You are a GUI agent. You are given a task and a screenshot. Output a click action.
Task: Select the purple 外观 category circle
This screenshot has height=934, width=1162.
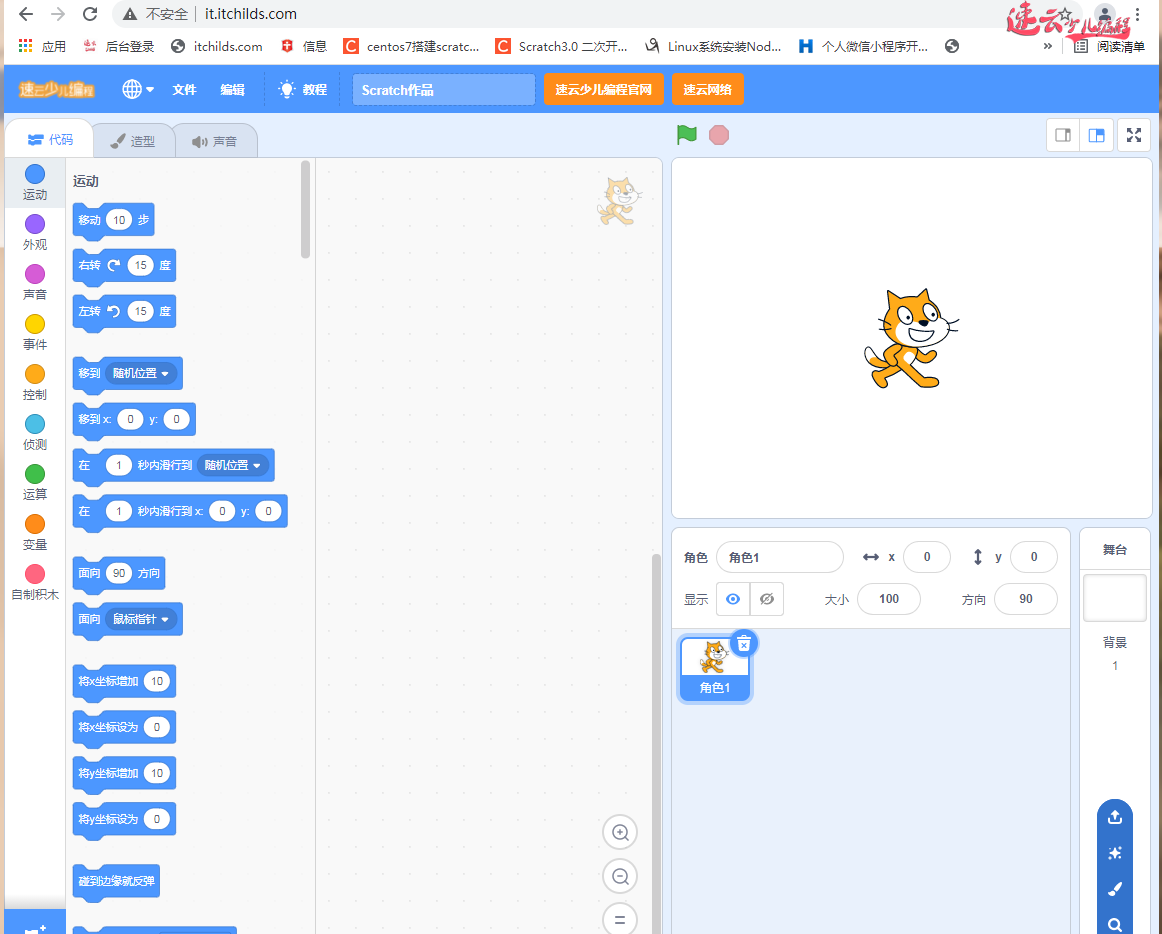pos(35,224)
